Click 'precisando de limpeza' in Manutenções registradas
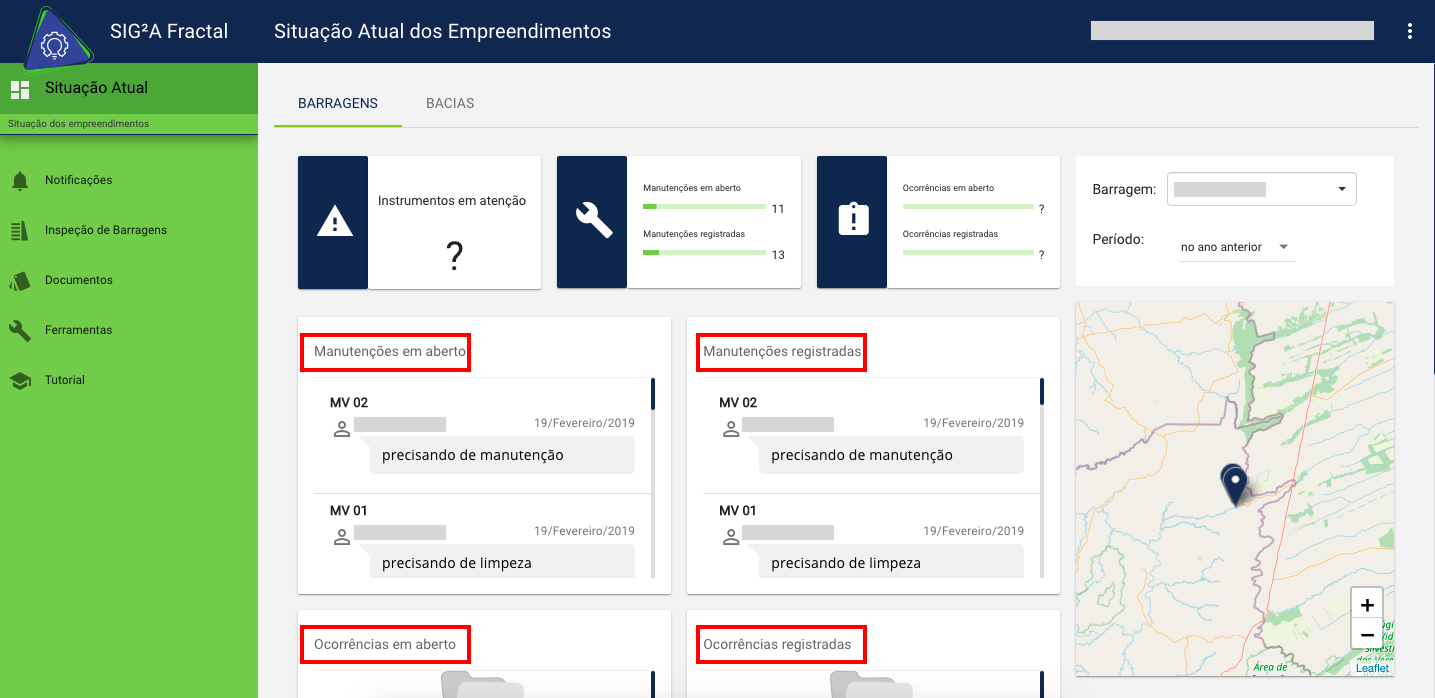The width and height of the screenshot is (1435, 698). [x=846, y=563]
